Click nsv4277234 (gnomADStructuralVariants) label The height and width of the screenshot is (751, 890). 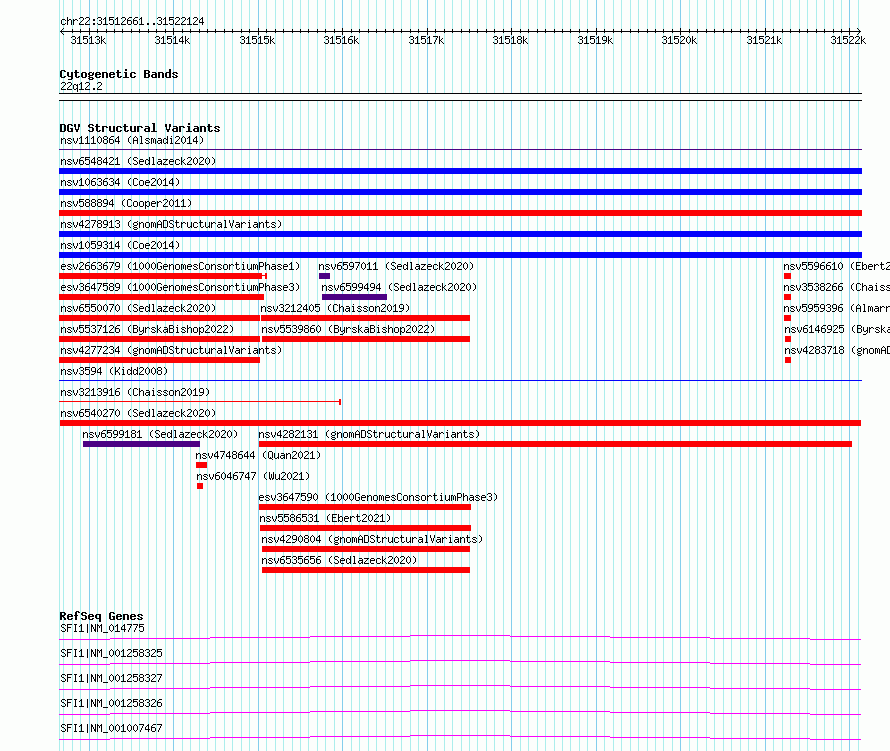(171, 350)
